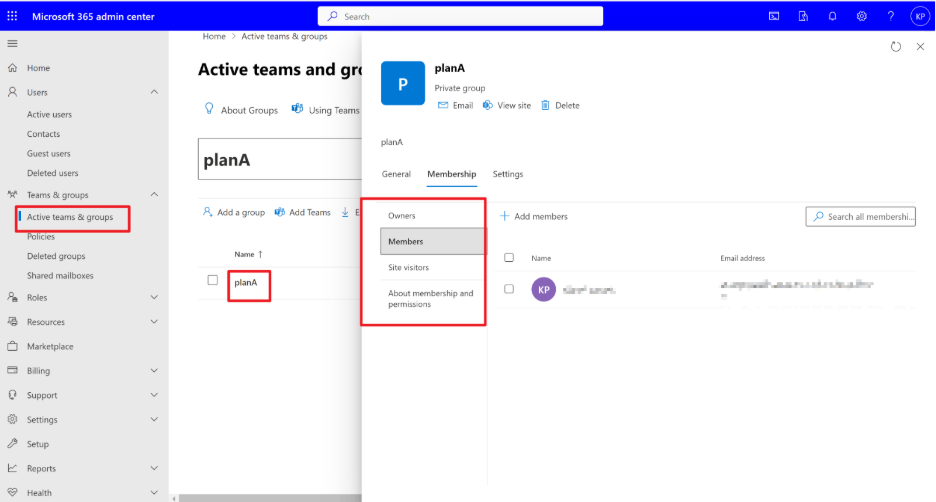The image size is (936, 502).
Task: Click the Email address column header
Action: [x=743, y=258]
